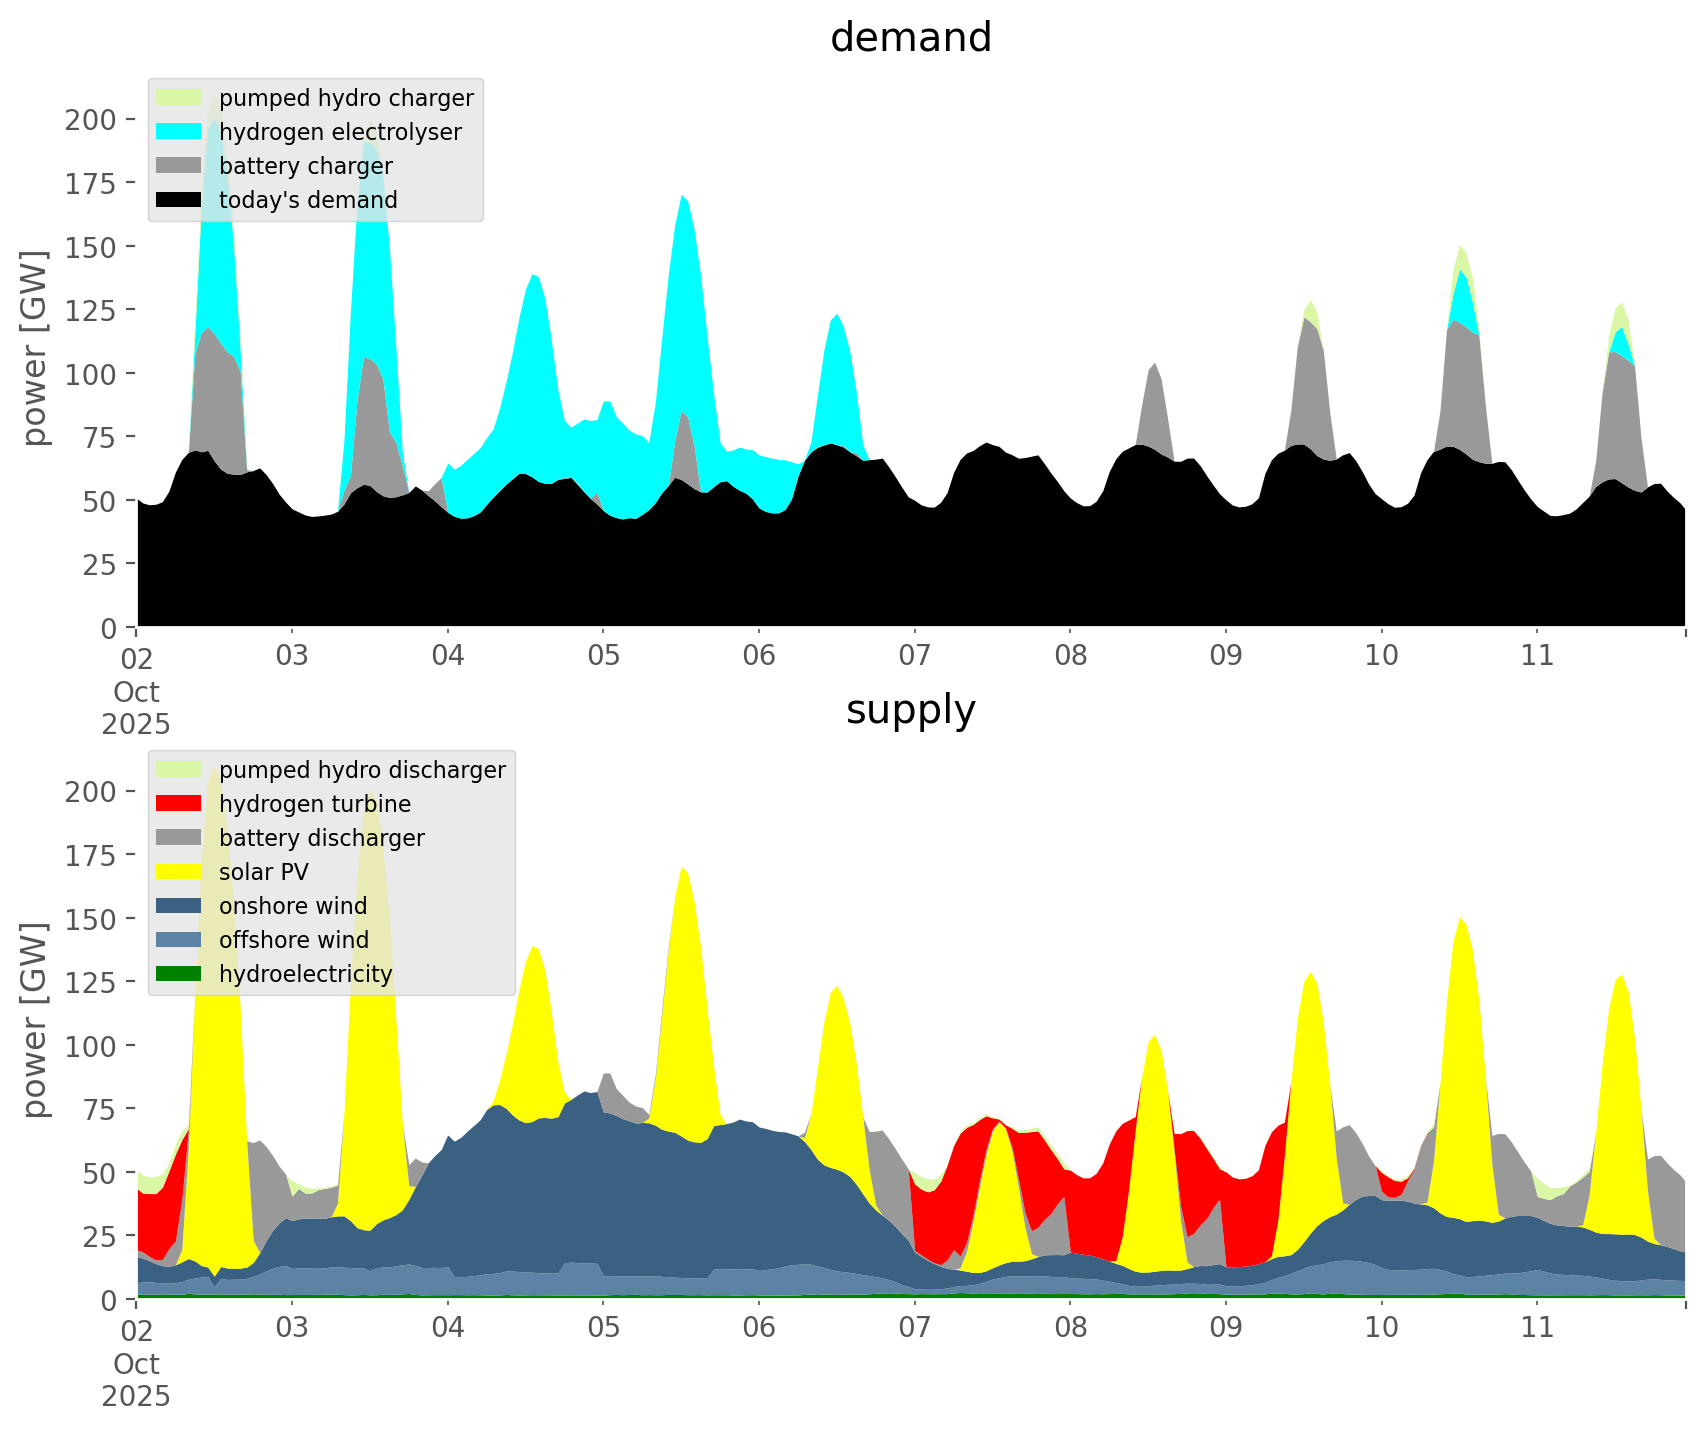The width and height of the screenshot is (1706, 1431).
Task: Click the offshore wind legend swatch
Action: [x=179, y=940]
